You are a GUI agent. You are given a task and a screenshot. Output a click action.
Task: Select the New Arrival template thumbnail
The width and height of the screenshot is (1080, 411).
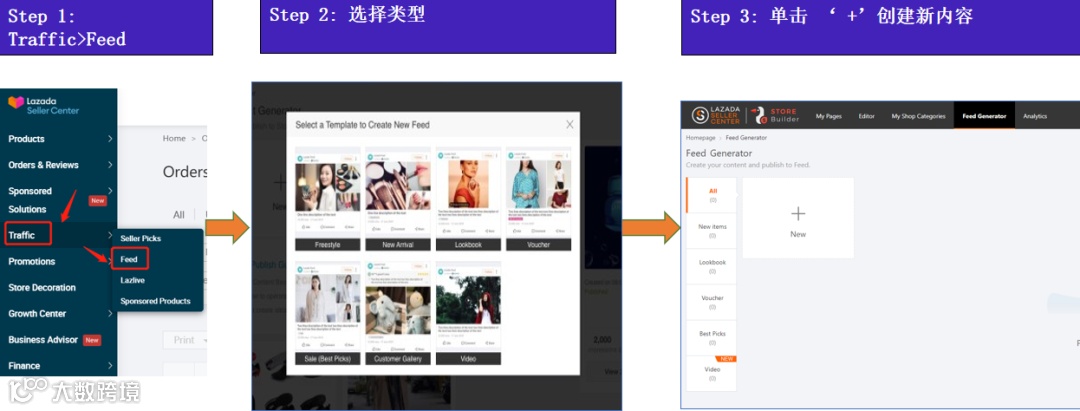(x=398, y=191)
